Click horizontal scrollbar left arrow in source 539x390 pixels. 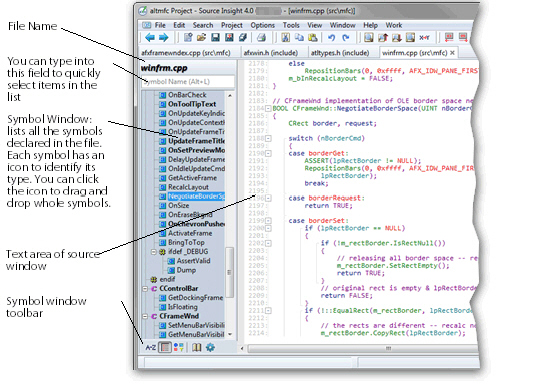tap(242, 348)
